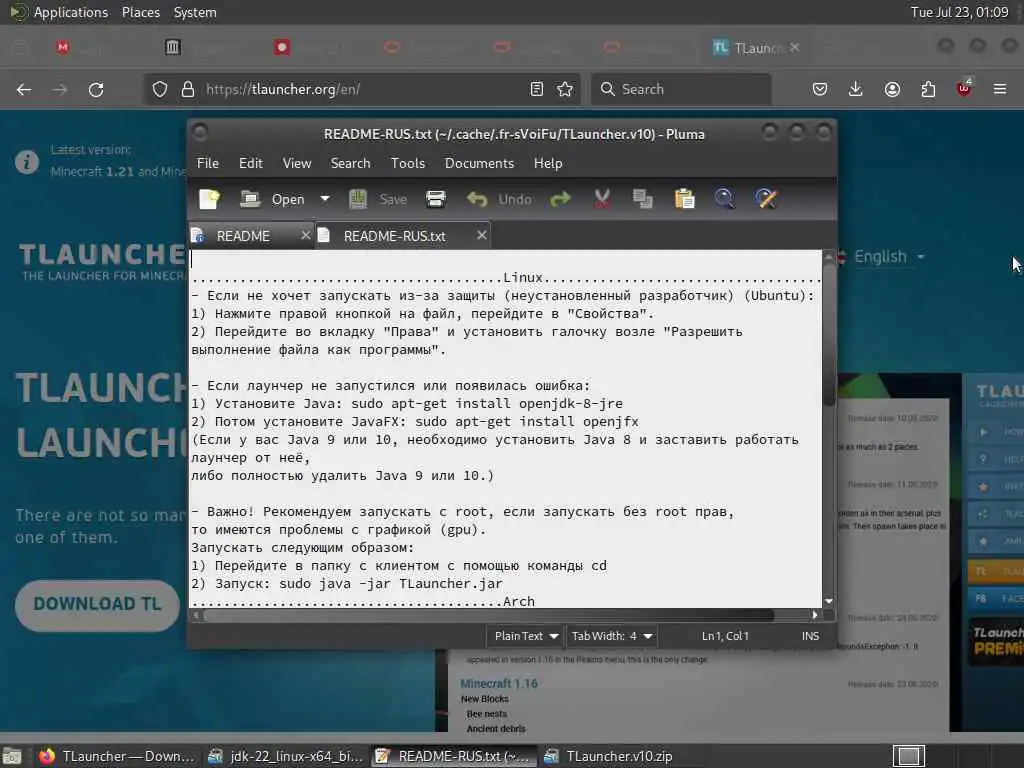
Task: Open the Search menu in Pluma
Action: coord(350,163)
